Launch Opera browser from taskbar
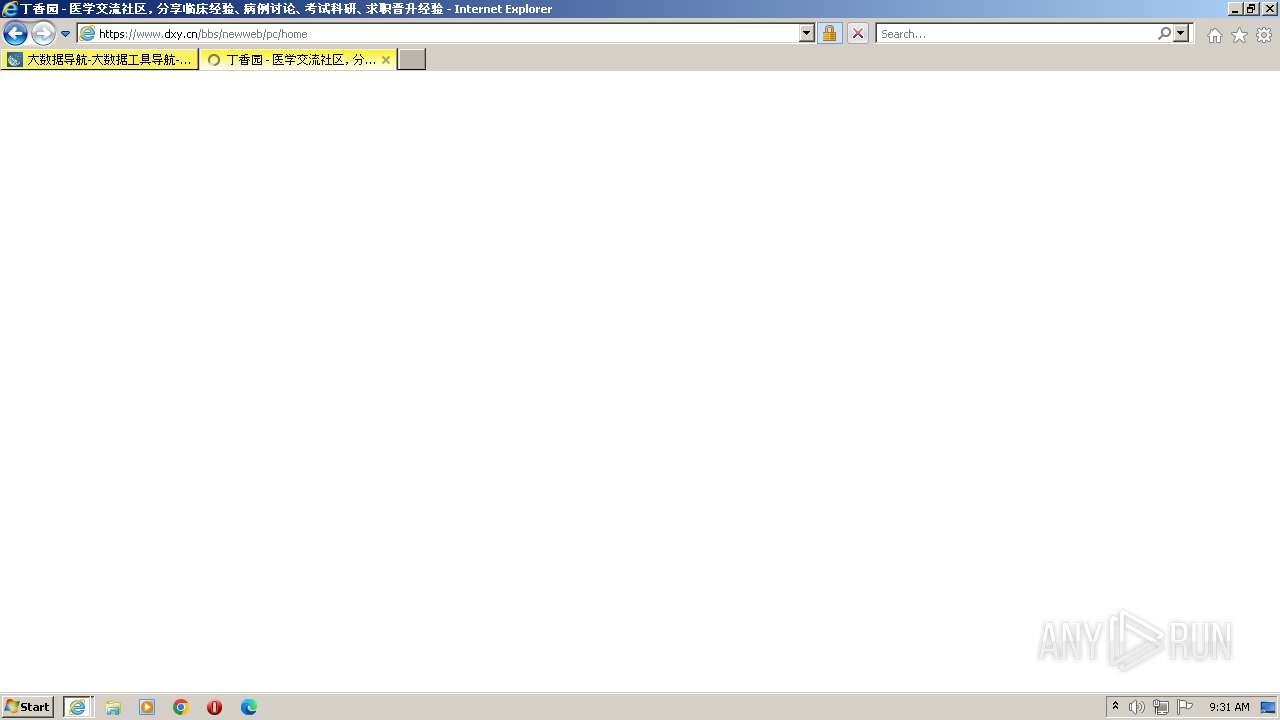This screenshot has height=720, width=1280. click(x=214, y=707)
